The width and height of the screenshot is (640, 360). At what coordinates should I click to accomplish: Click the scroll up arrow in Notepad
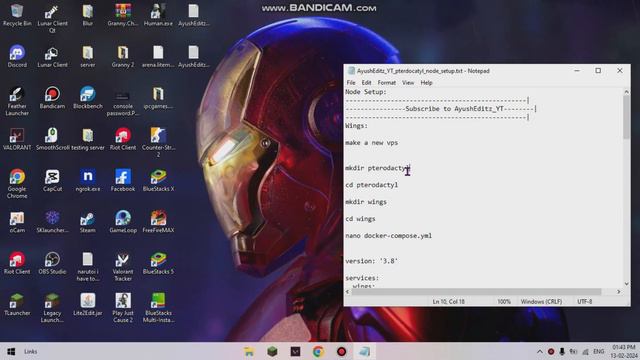tap(626, 92)
